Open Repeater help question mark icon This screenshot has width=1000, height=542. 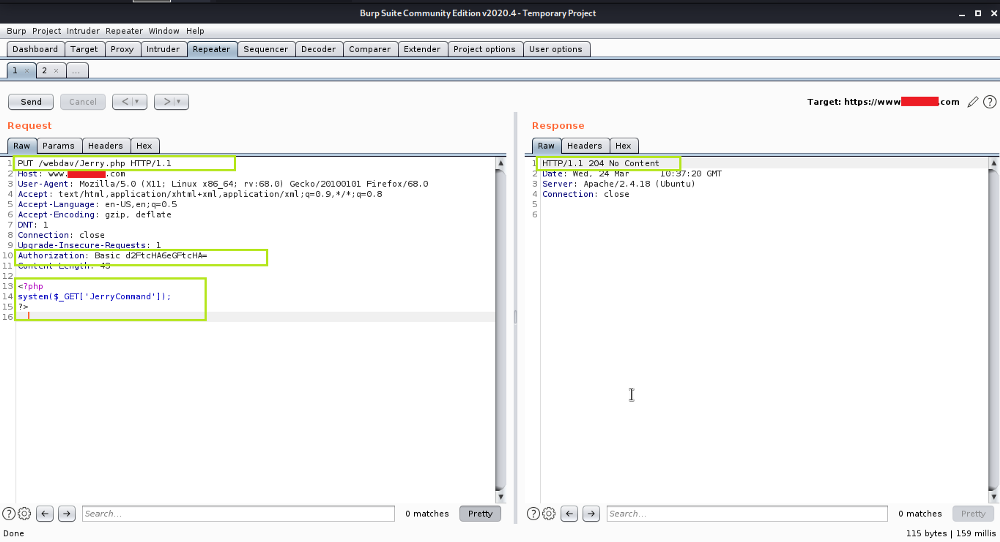point(990,102)
